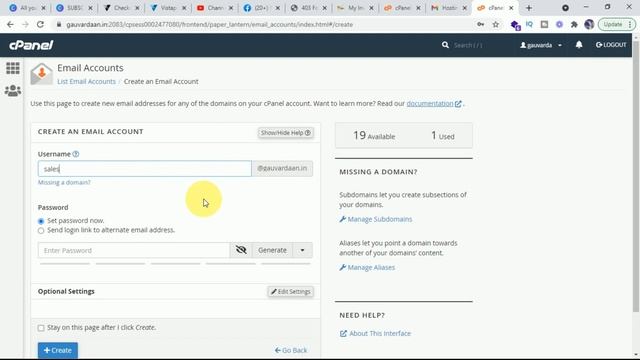Click the Create button
The width and height of the screenshot is (640, 360).
click(58, 350)
